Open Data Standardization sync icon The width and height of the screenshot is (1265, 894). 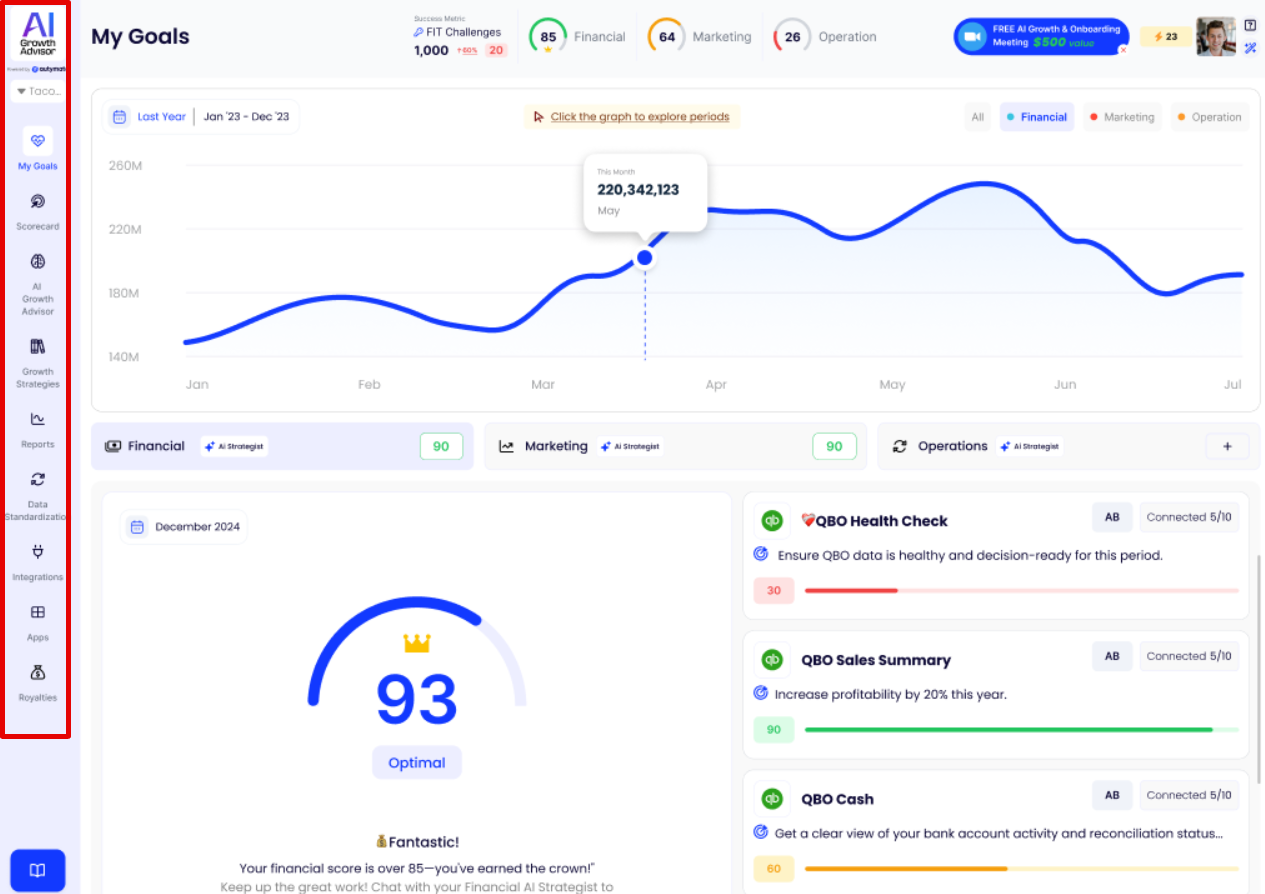(38, 479)
